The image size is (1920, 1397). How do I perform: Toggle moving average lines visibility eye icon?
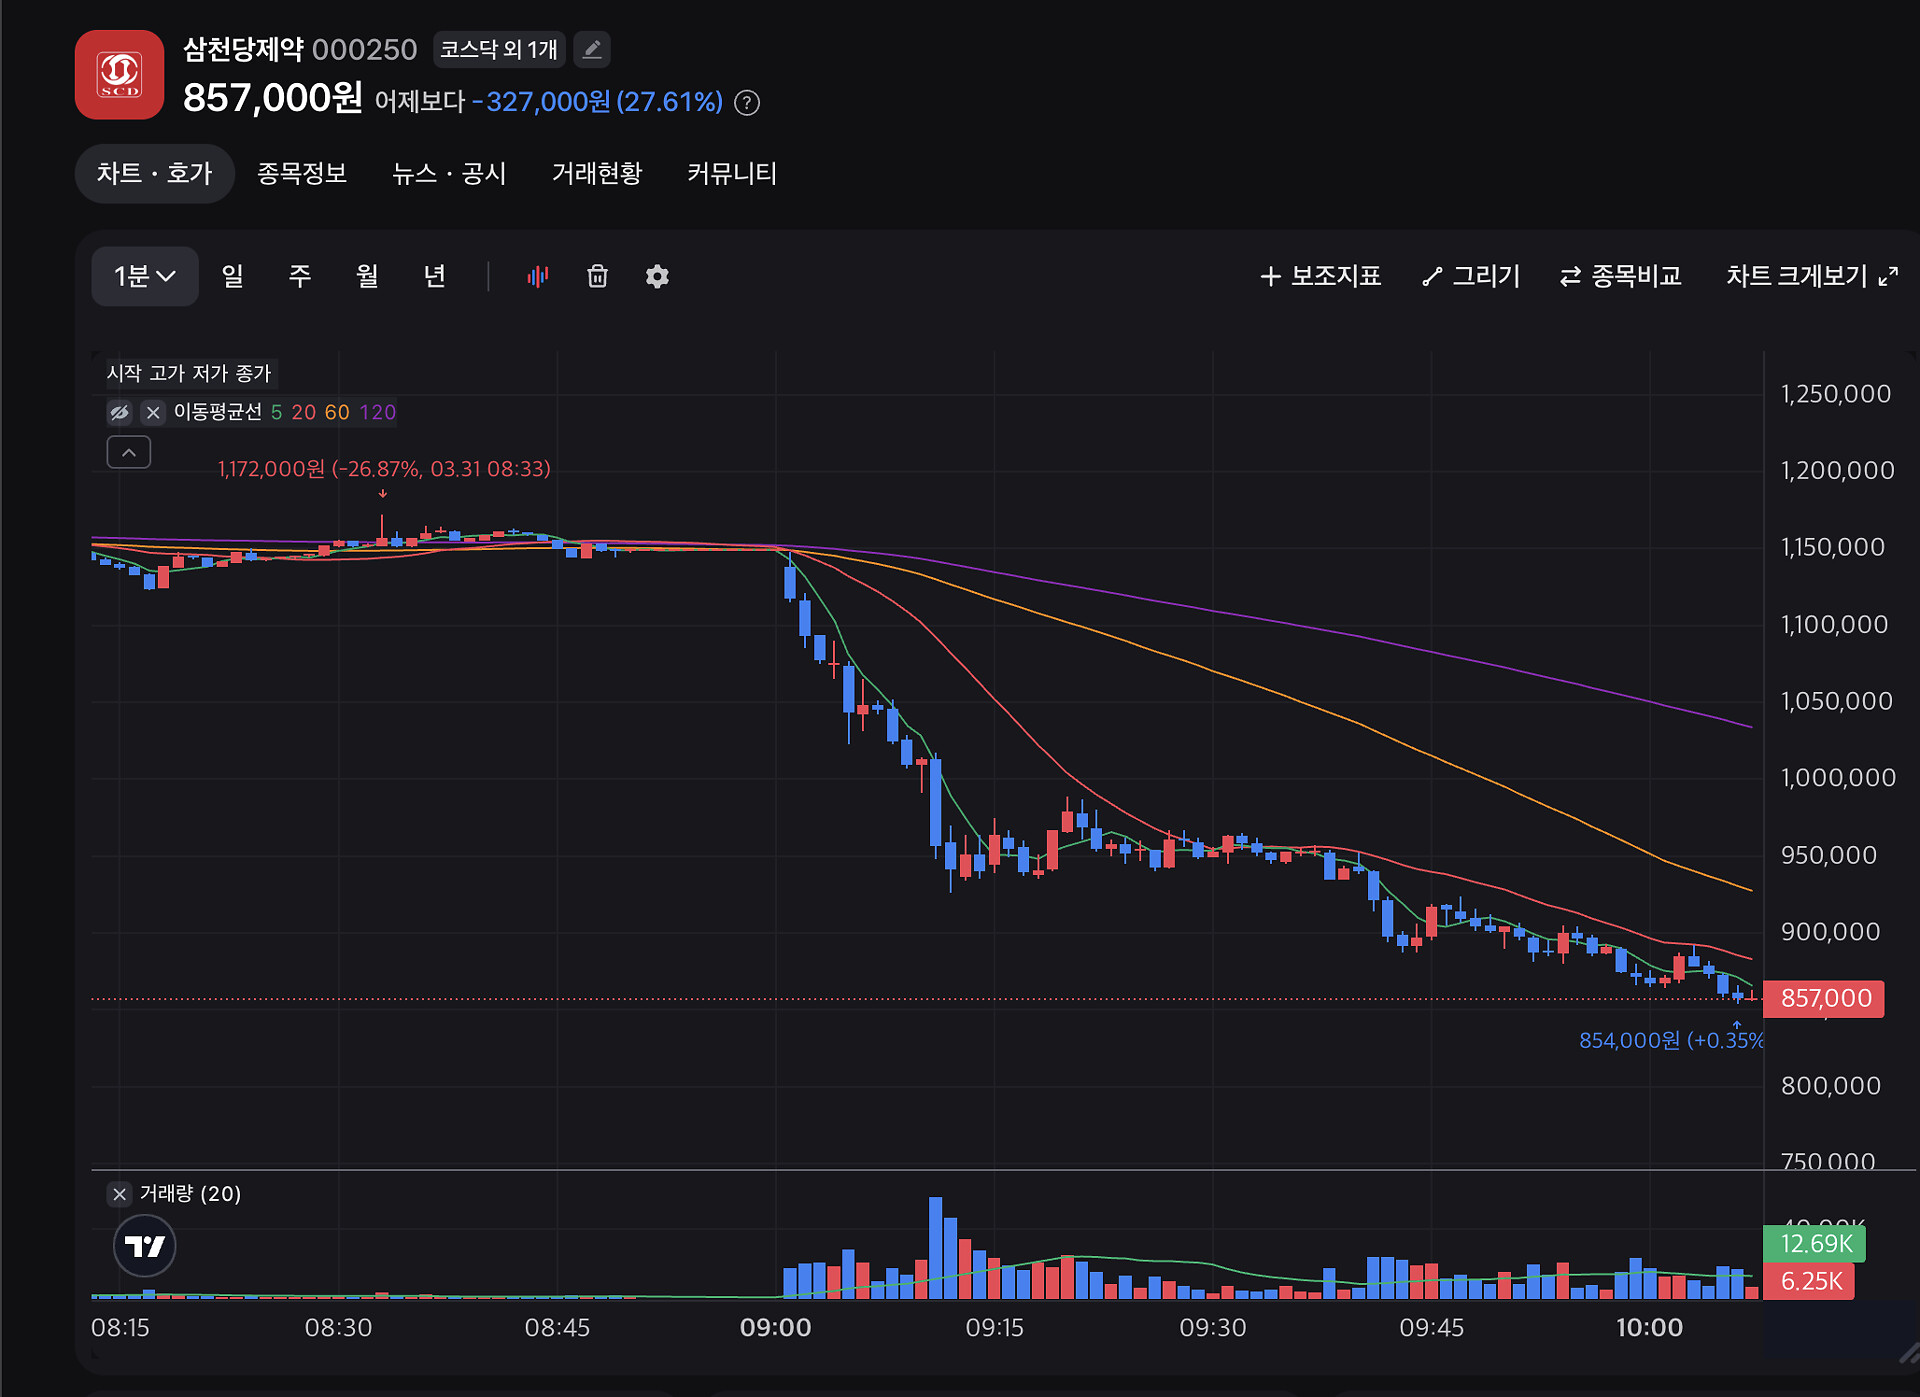coord(120,412)
